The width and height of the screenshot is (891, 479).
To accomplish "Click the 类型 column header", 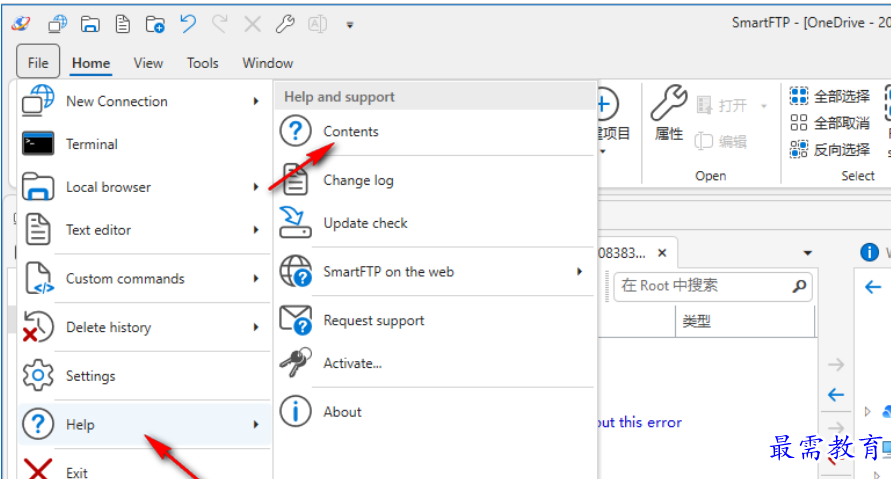I will [745, 322].
